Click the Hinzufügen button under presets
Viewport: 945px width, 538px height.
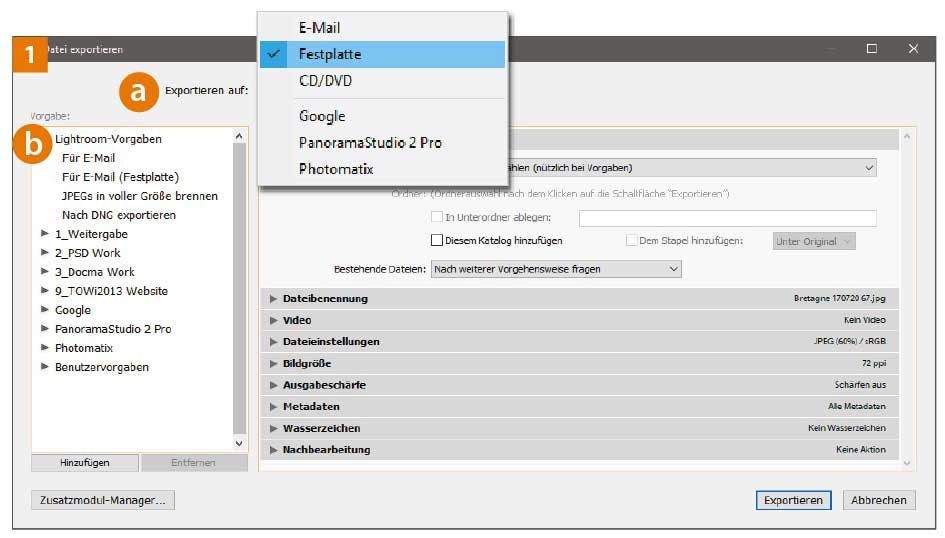tap(85, 463)
